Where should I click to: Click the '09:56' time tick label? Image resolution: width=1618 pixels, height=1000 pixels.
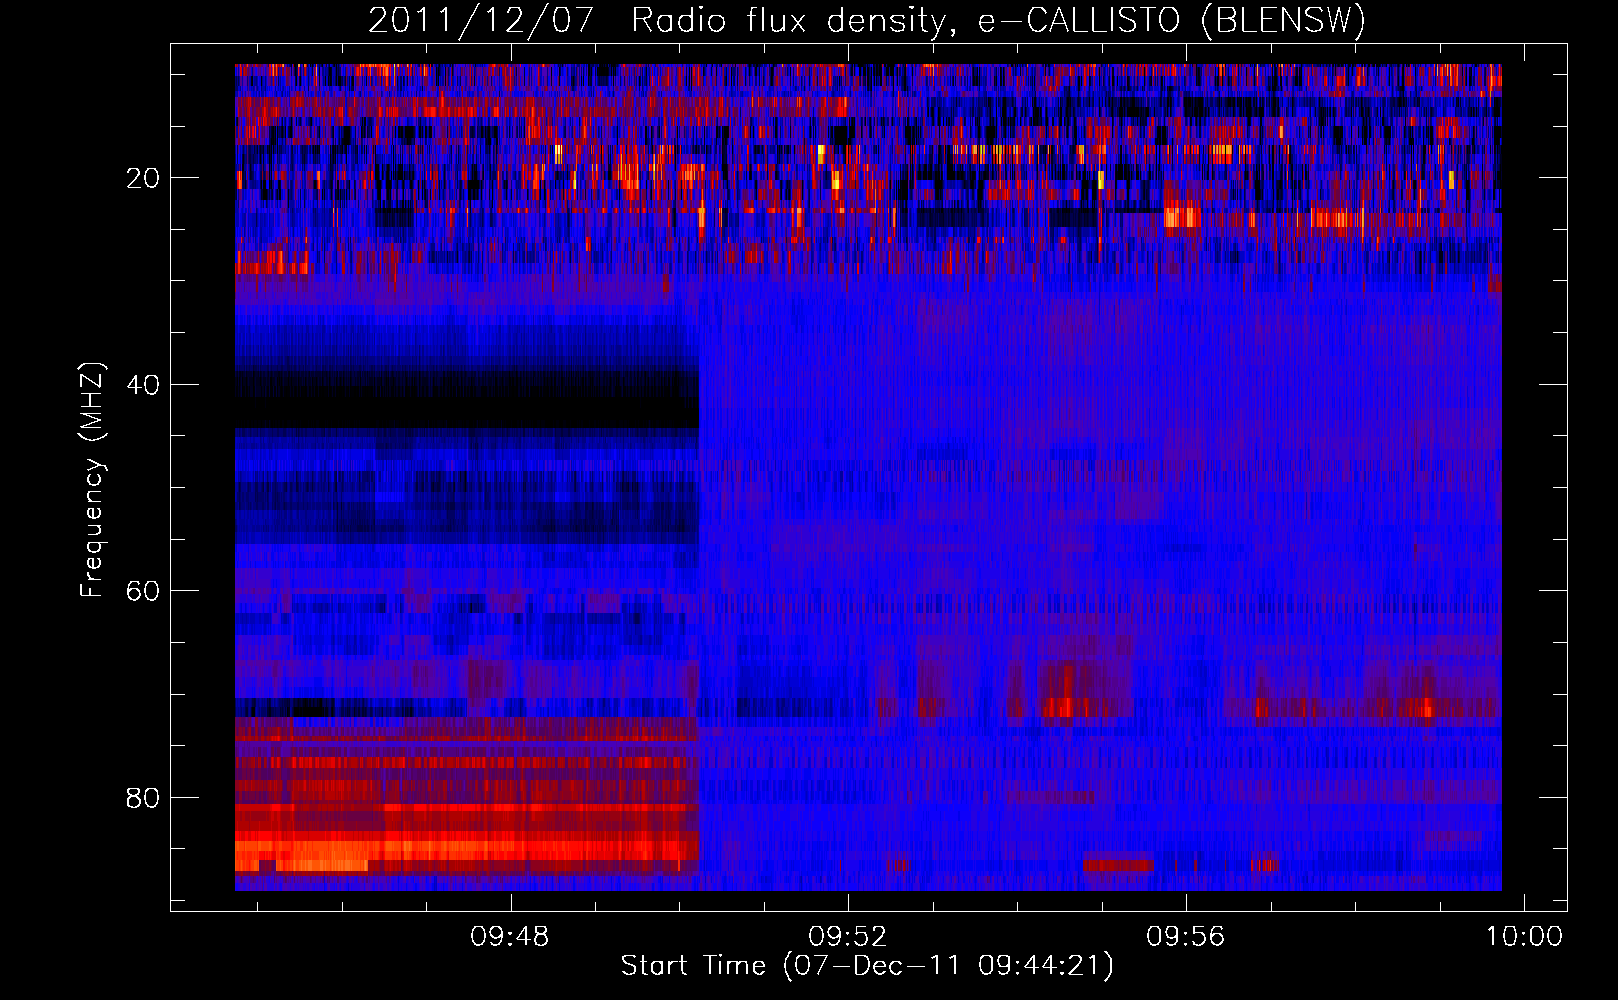(1186, 937)
